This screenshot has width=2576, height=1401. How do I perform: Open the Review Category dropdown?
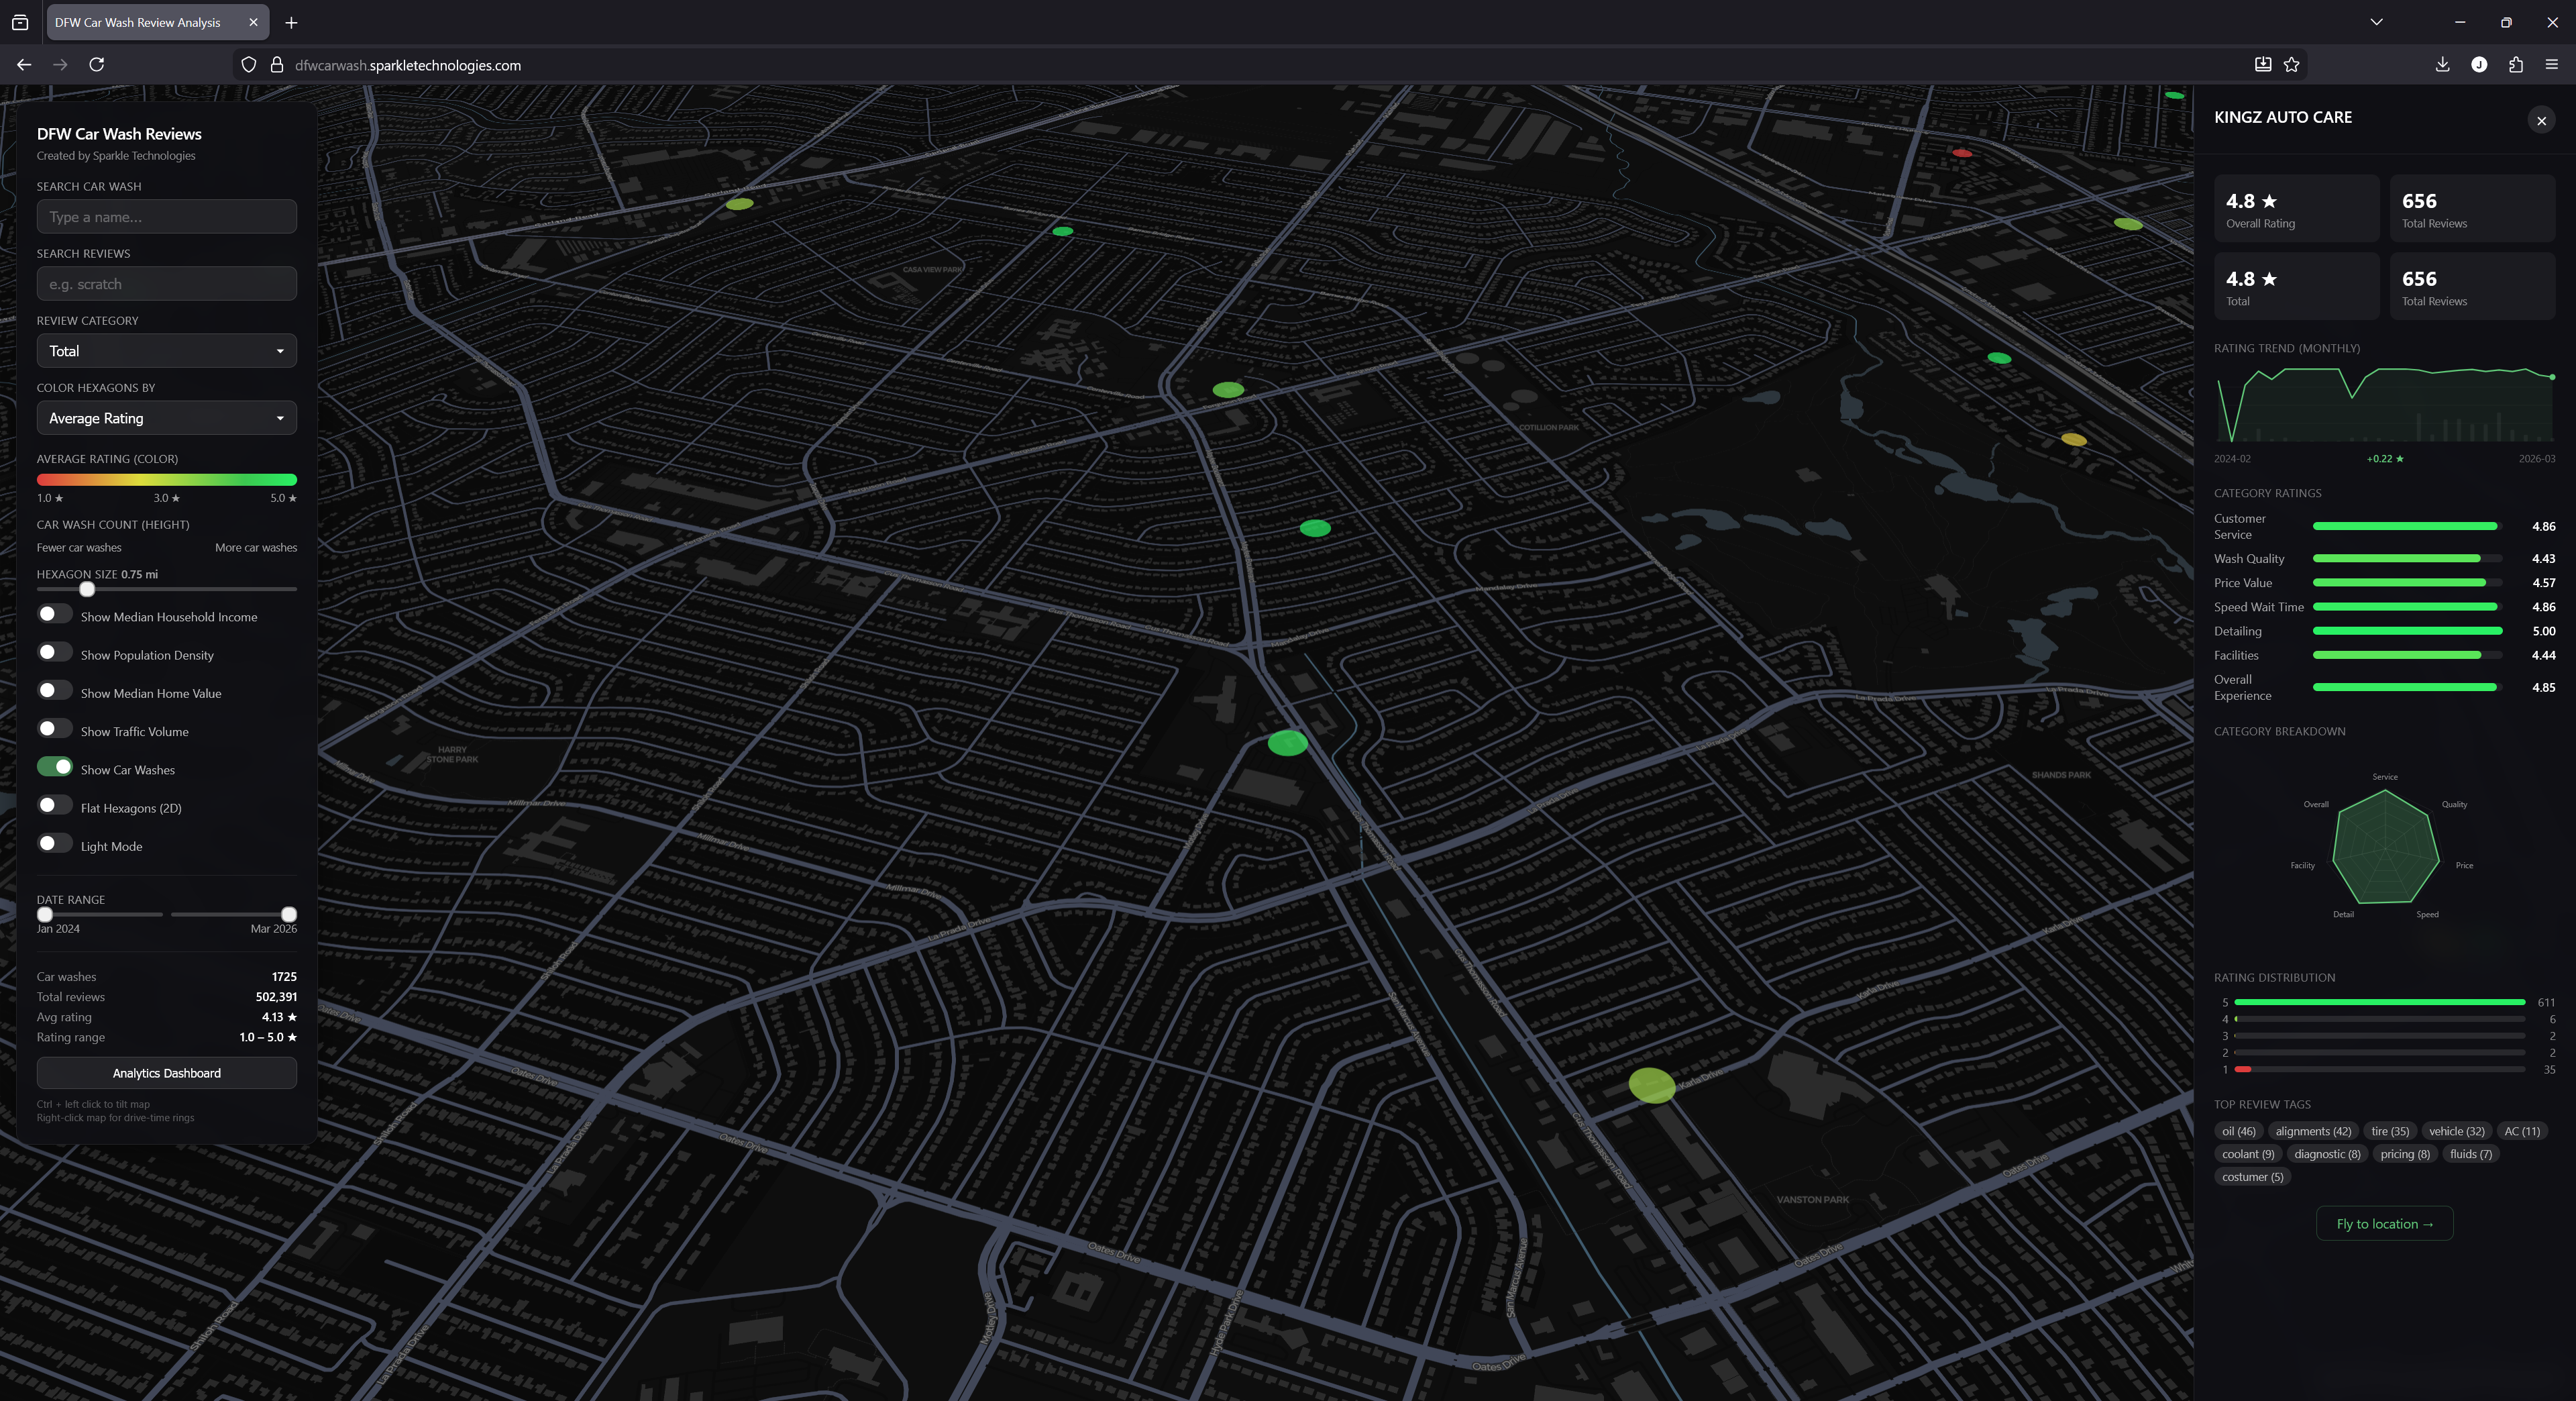tap(167, 351)
